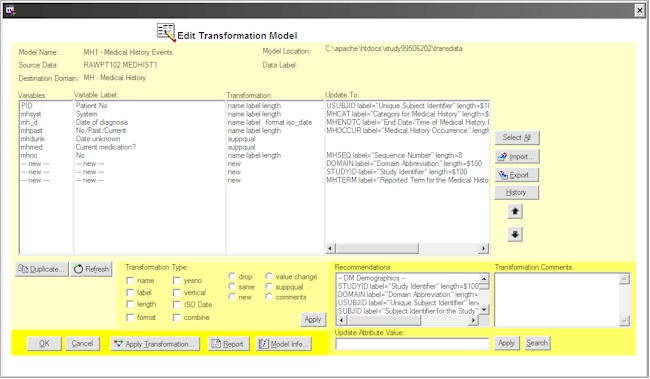Confirm with the OK button
This screenshot has width=650, height=379.
[x=44, y=343]
